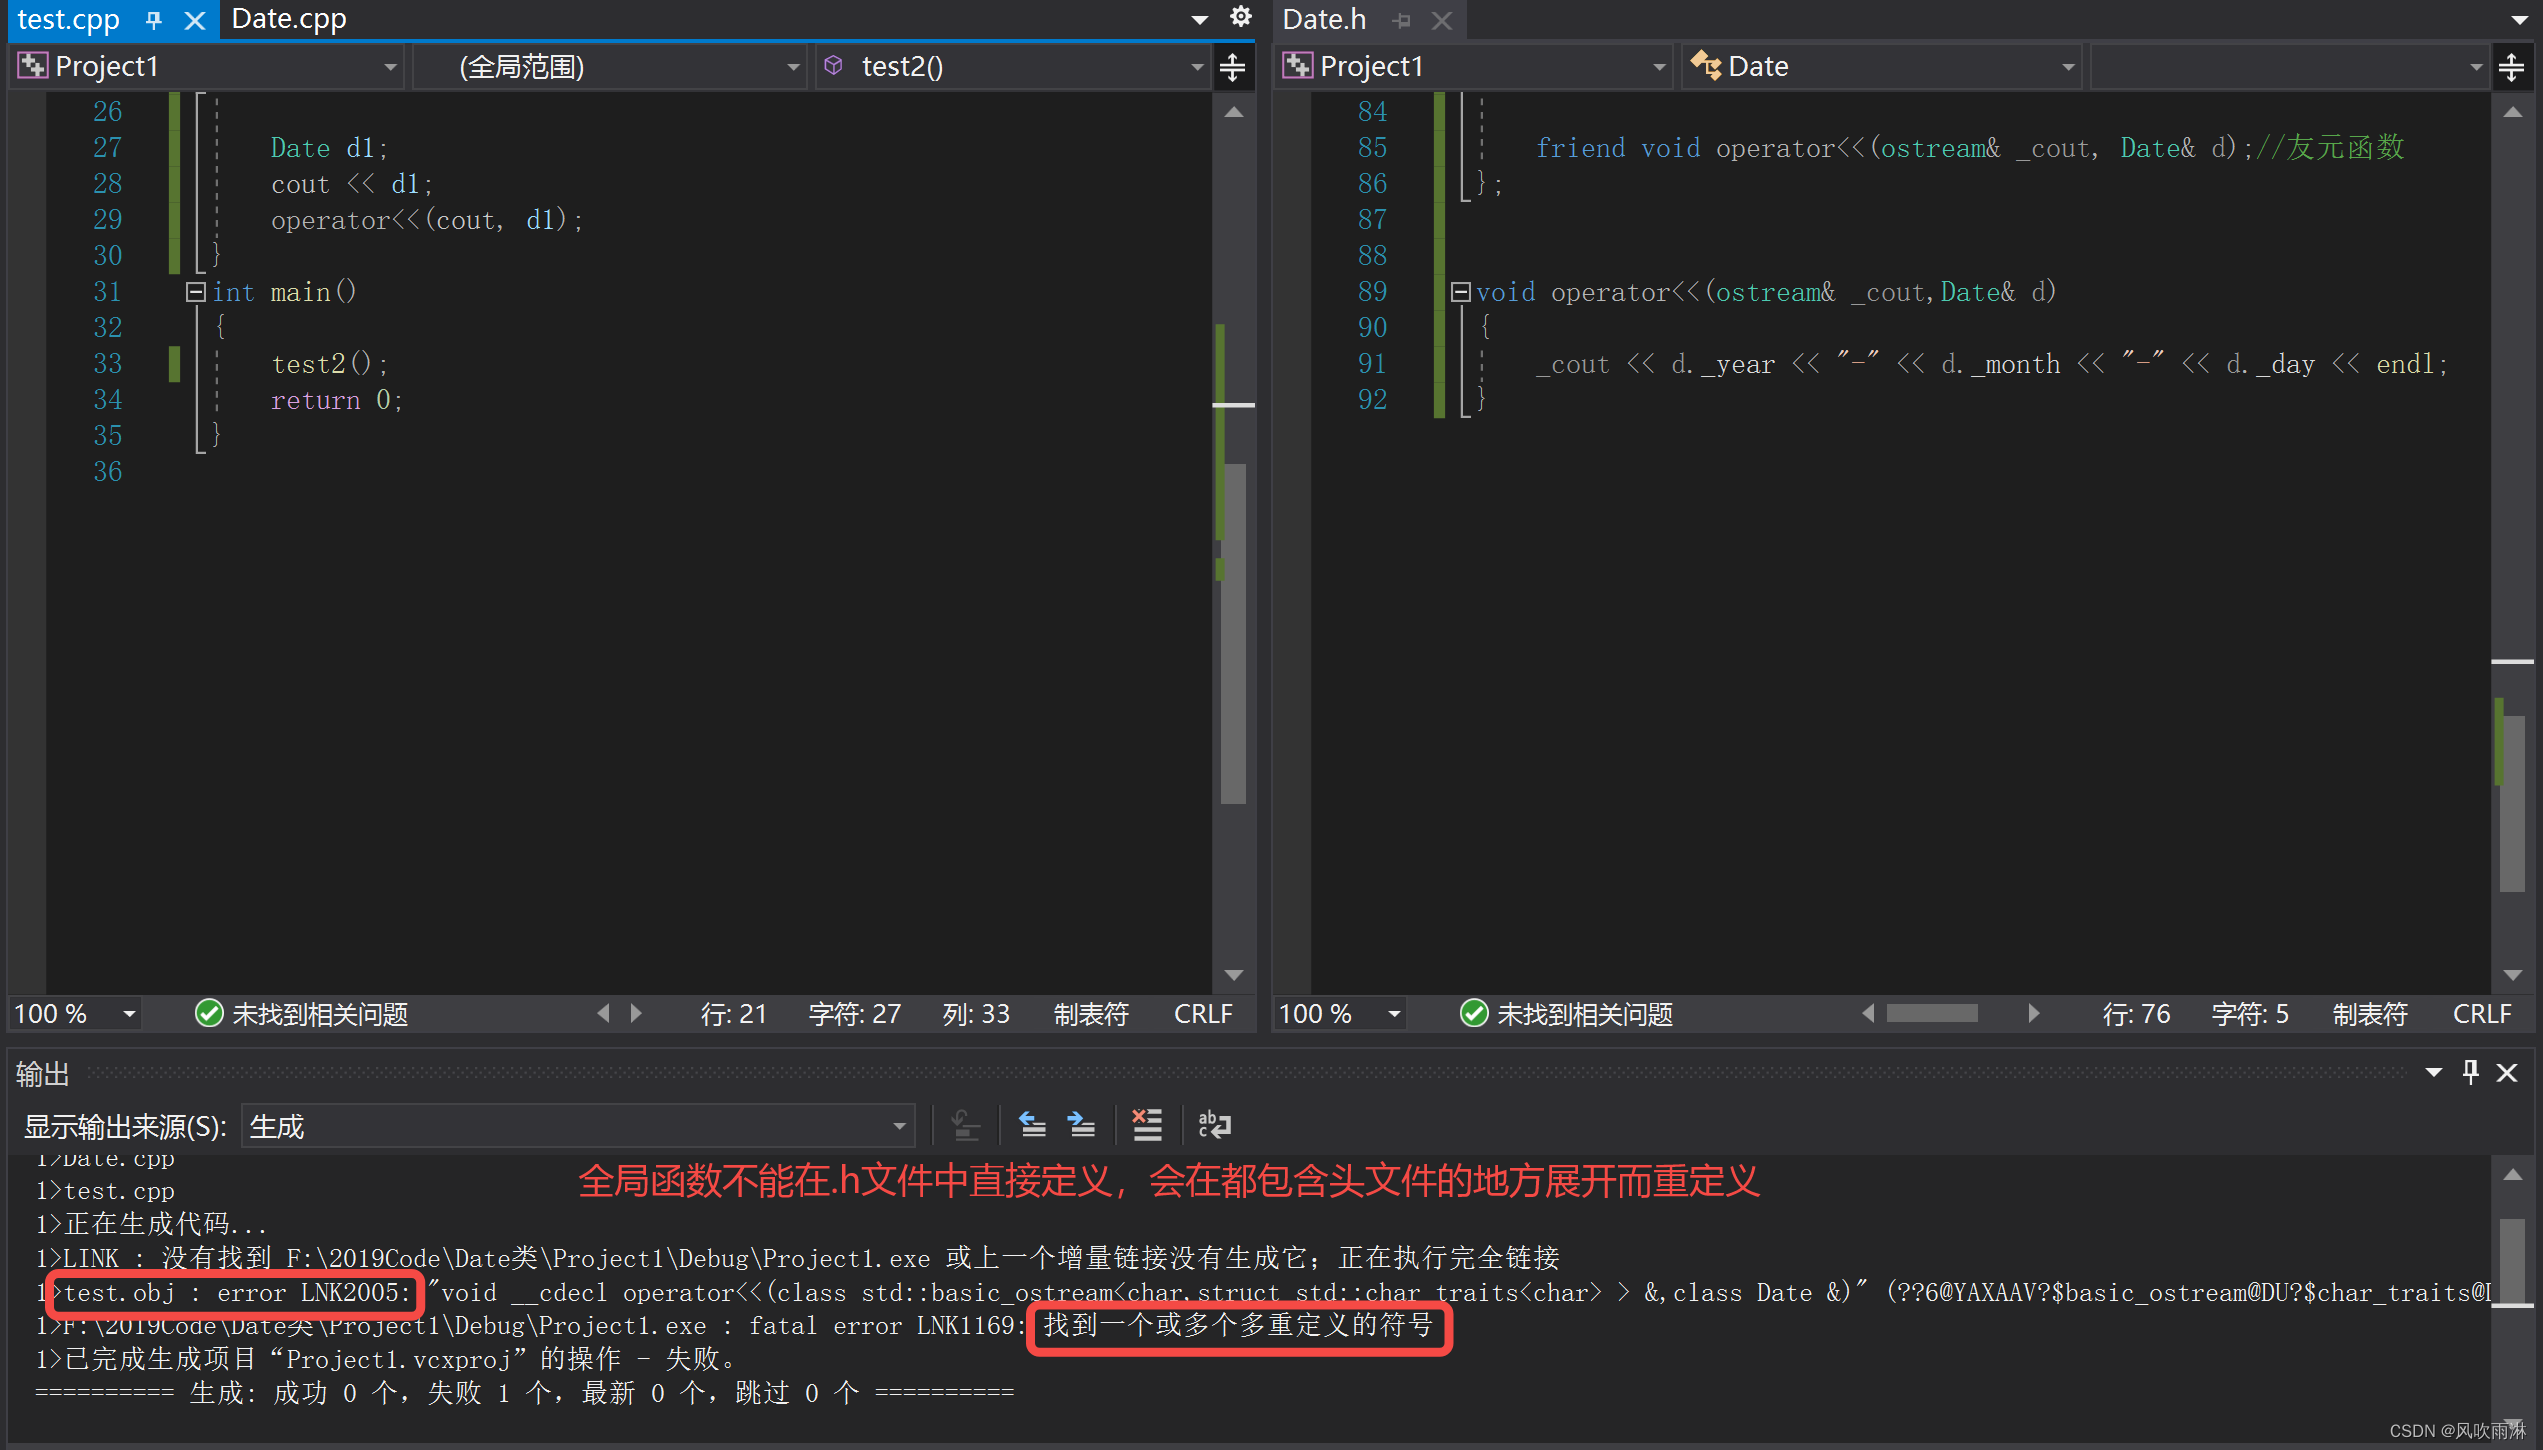The image size is (2543, 1450).
Task: Click the left editor vertical scroll down arrow
Action: (x=1234, y=974)
